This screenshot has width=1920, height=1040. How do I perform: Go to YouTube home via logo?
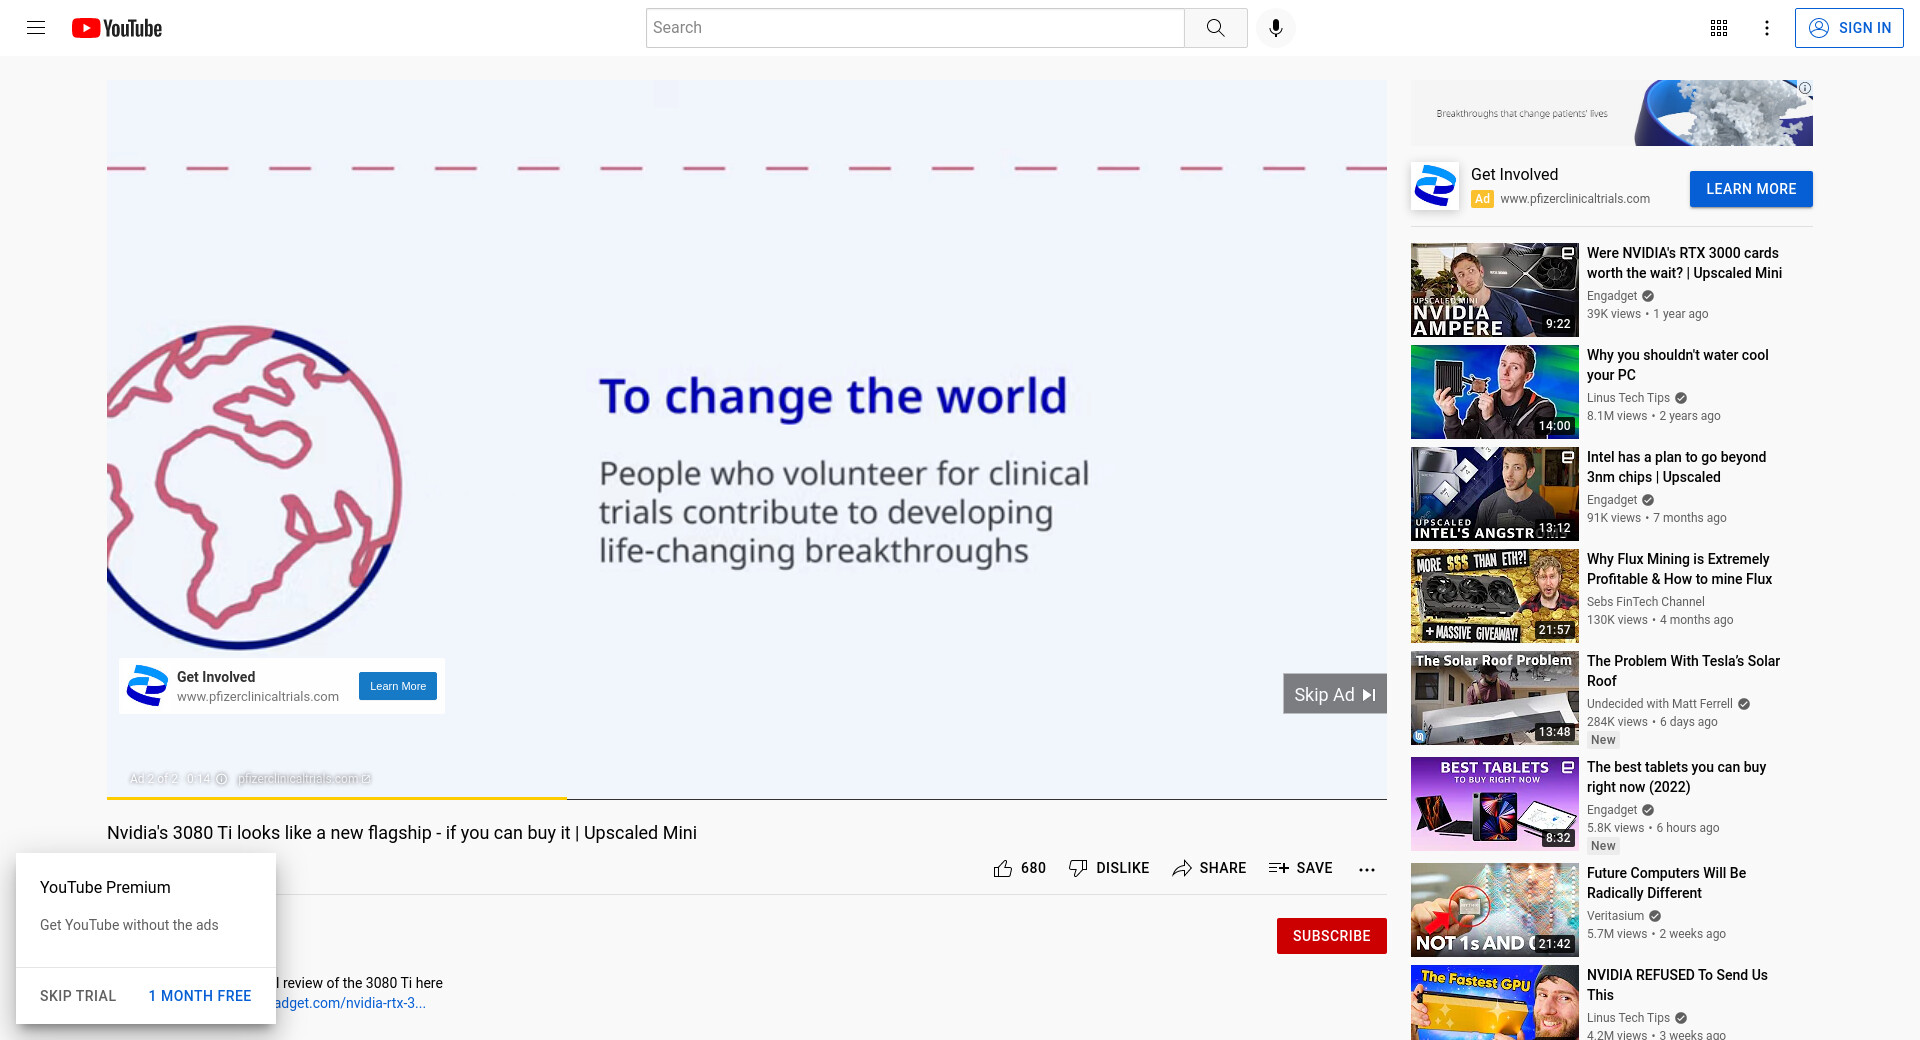coord(117,28)
